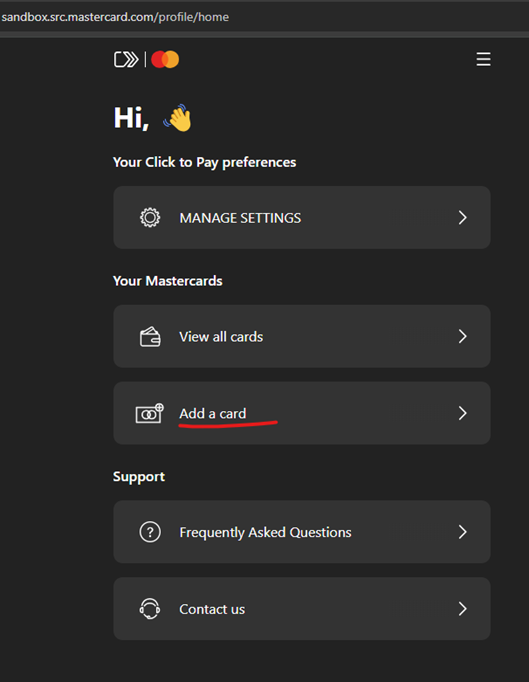Image resolution: width=529 pixels, height=682 pixels.
Task: Click the chevron on Contact us row
Action: tap(462, 608)
